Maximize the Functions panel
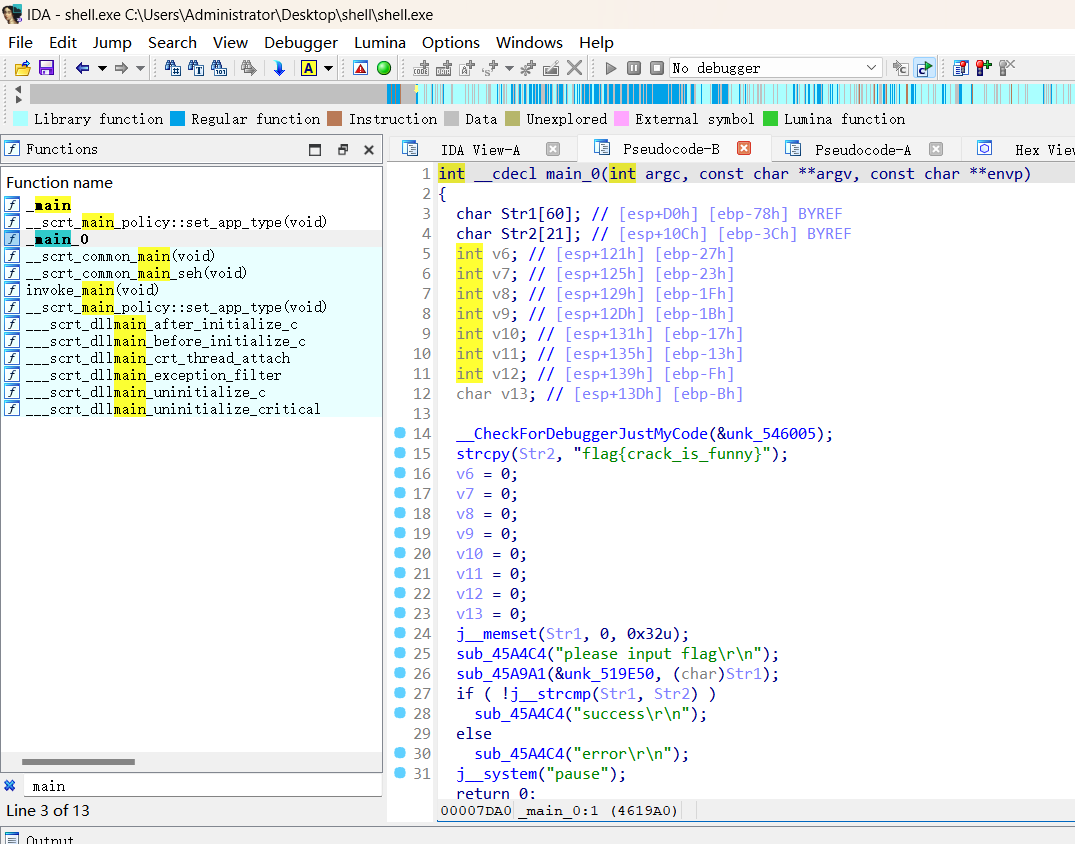Viewport: 1075px width, 844px height. pyautogui.click(x=315, y=149)
